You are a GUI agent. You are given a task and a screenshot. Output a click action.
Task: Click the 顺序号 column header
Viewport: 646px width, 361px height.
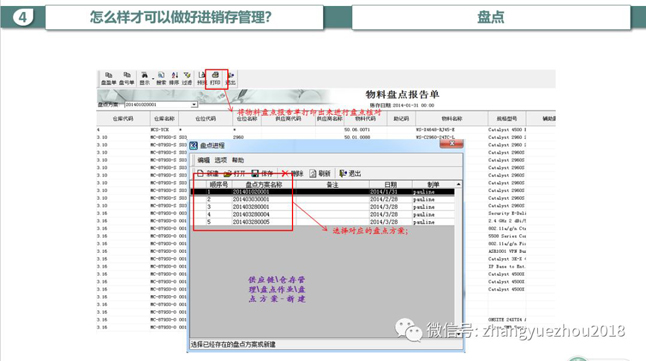coord(218,185)
